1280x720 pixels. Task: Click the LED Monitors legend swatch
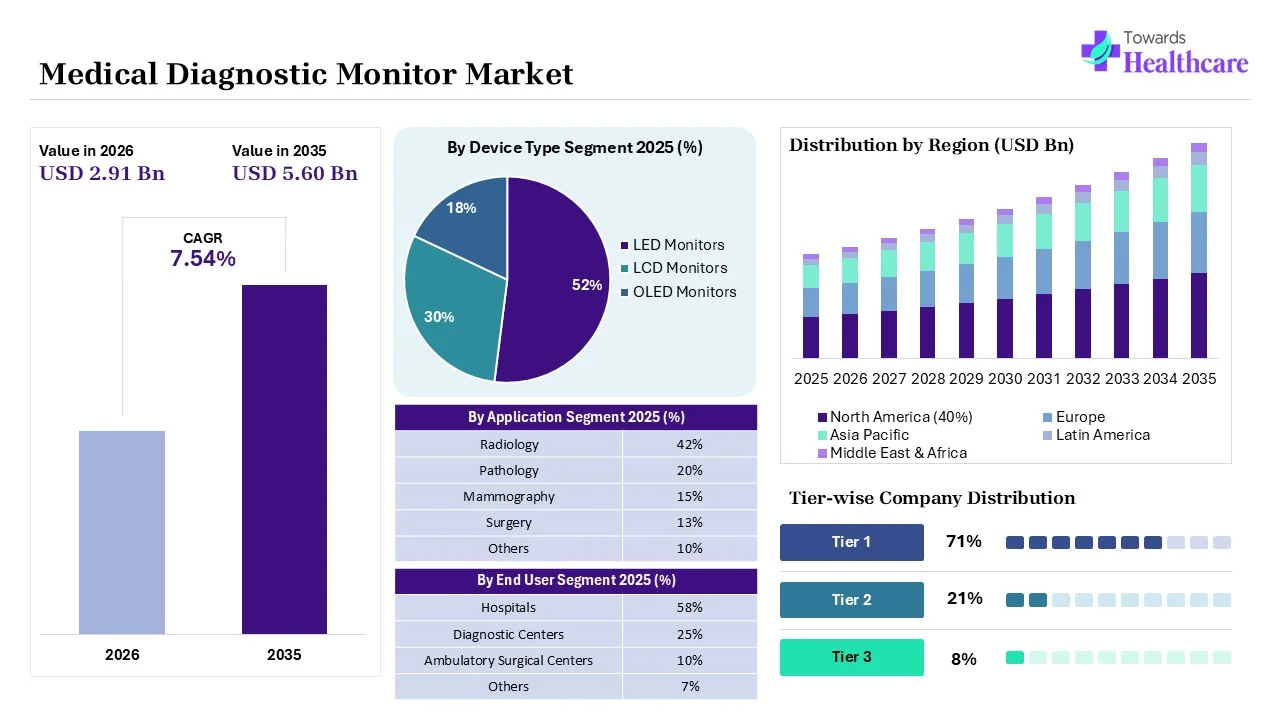625,245
